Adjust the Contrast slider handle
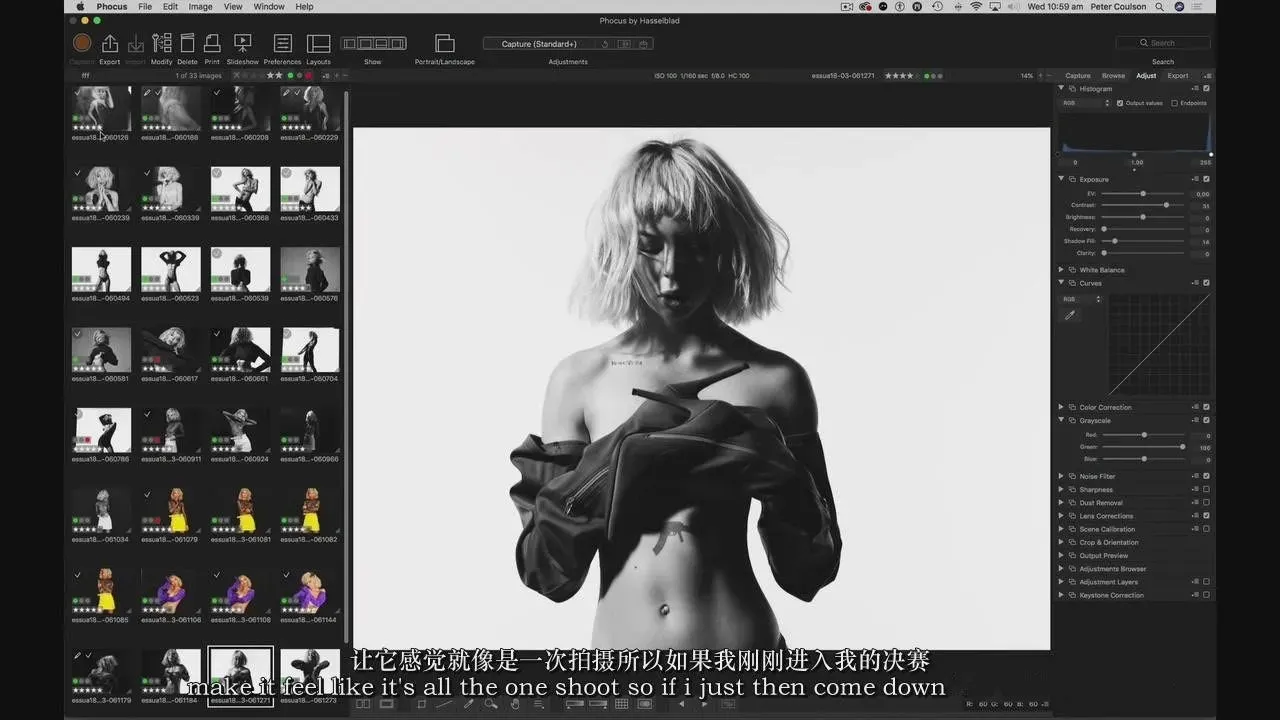The width and height of the screenshot is (1280, 720). (x=1166, y=205)
